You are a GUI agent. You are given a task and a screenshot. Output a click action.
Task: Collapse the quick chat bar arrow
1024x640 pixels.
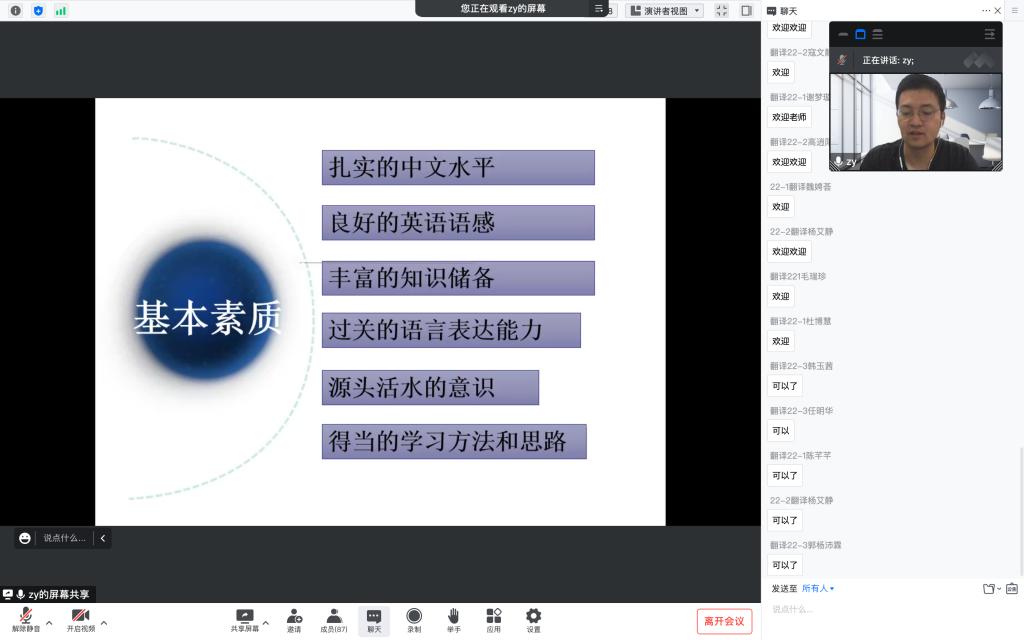[x=103, y=538]
